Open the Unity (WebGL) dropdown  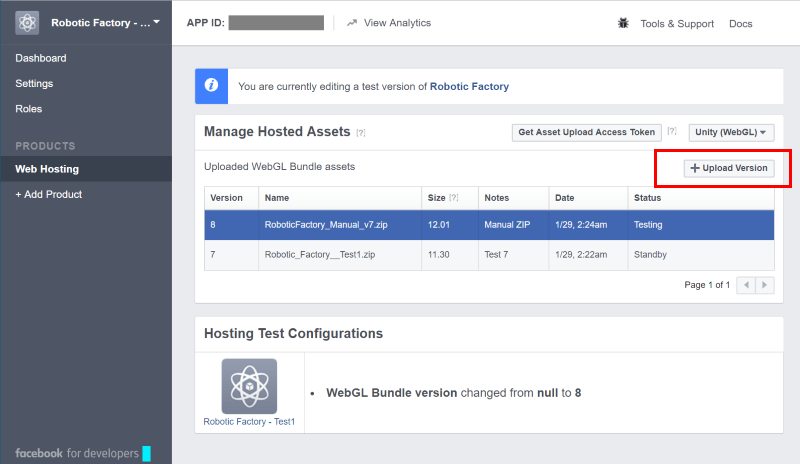click(x=732, y=132)
